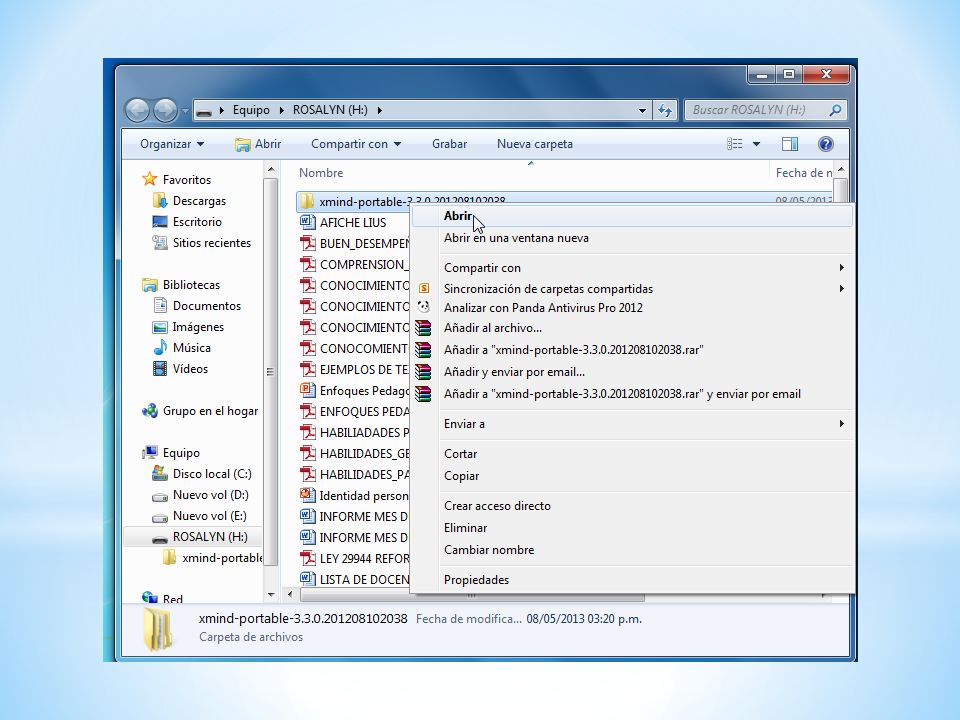Open the recent pages dropdown beside the Forward arrow

tap(184, 111)
